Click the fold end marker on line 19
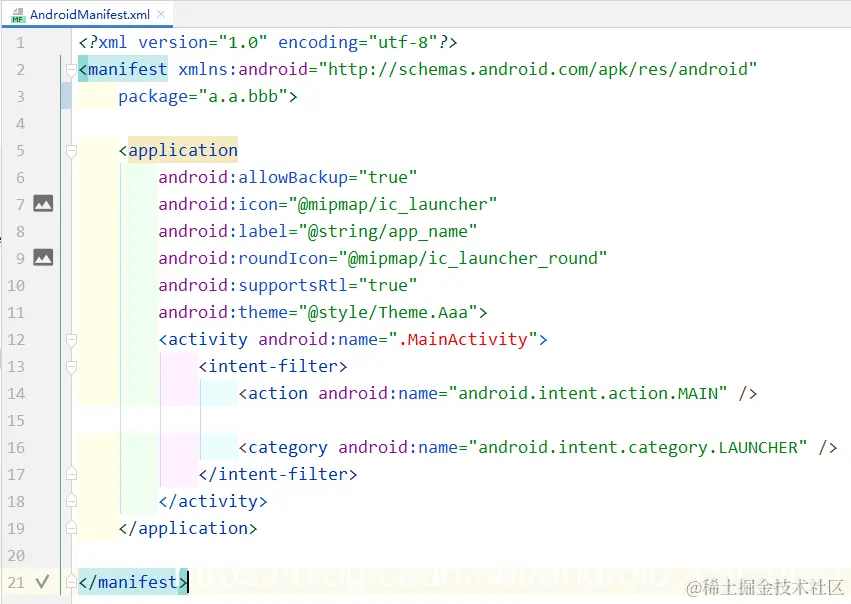The height and width of the screenshot is (604, 851). 71,527
